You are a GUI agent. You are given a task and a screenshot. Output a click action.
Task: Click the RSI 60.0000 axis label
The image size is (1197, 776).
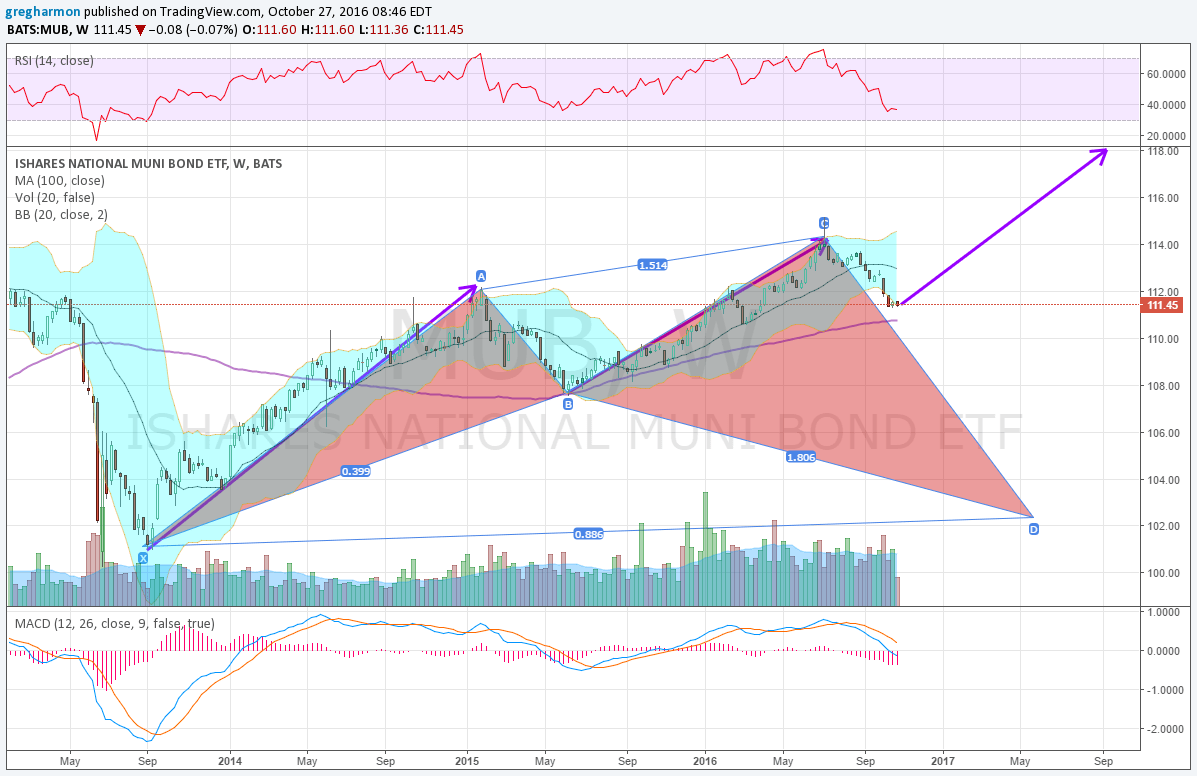[x=1166, y=74]
